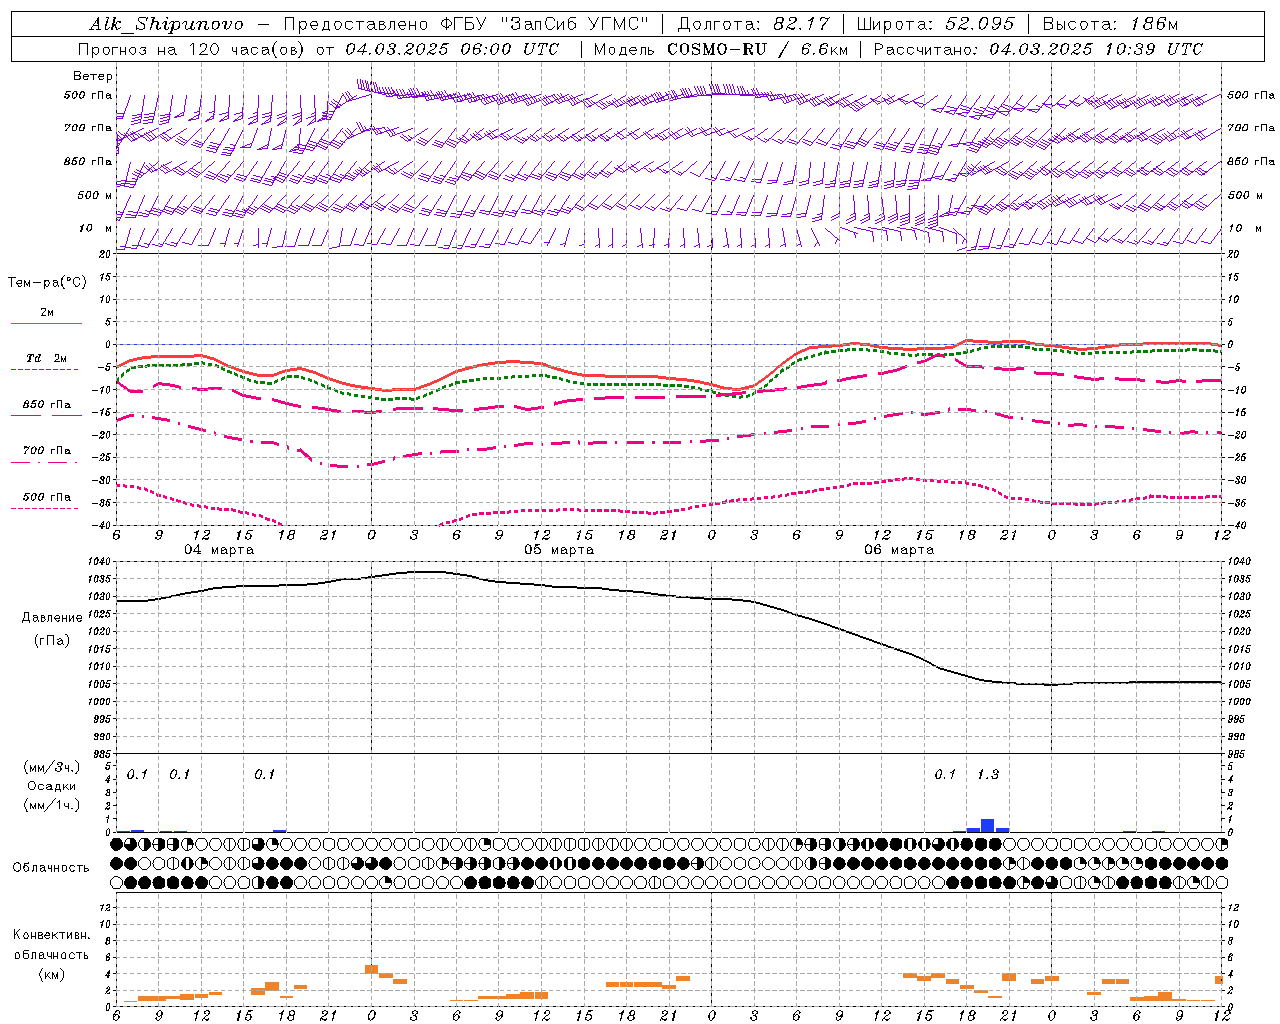
Task: Click the (км) unit under convective cloud label
Action: [52, 974]
